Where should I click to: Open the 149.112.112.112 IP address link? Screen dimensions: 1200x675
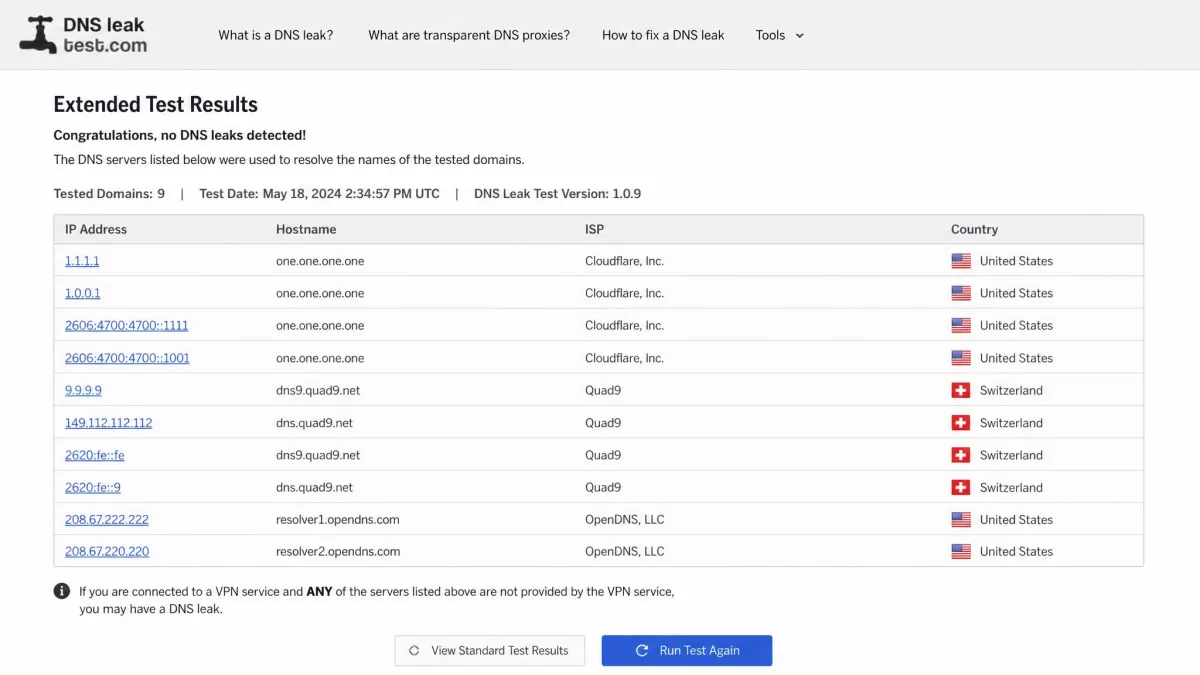109,423
